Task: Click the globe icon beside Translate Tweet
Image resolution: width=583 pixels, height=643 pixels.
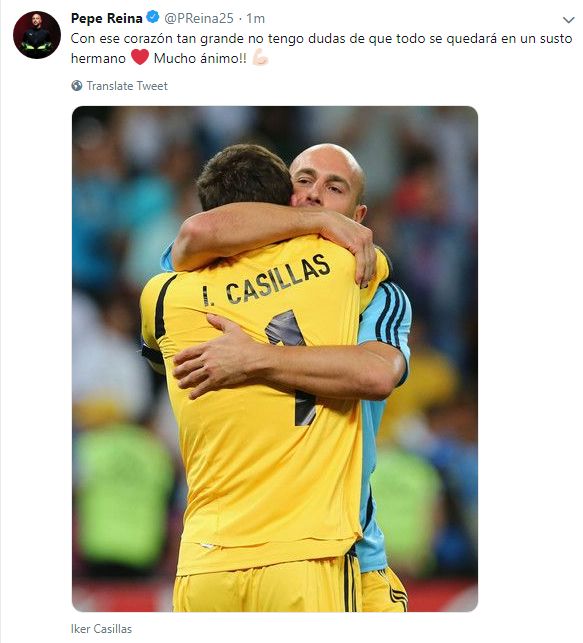Action: click(x=77, y=85)
